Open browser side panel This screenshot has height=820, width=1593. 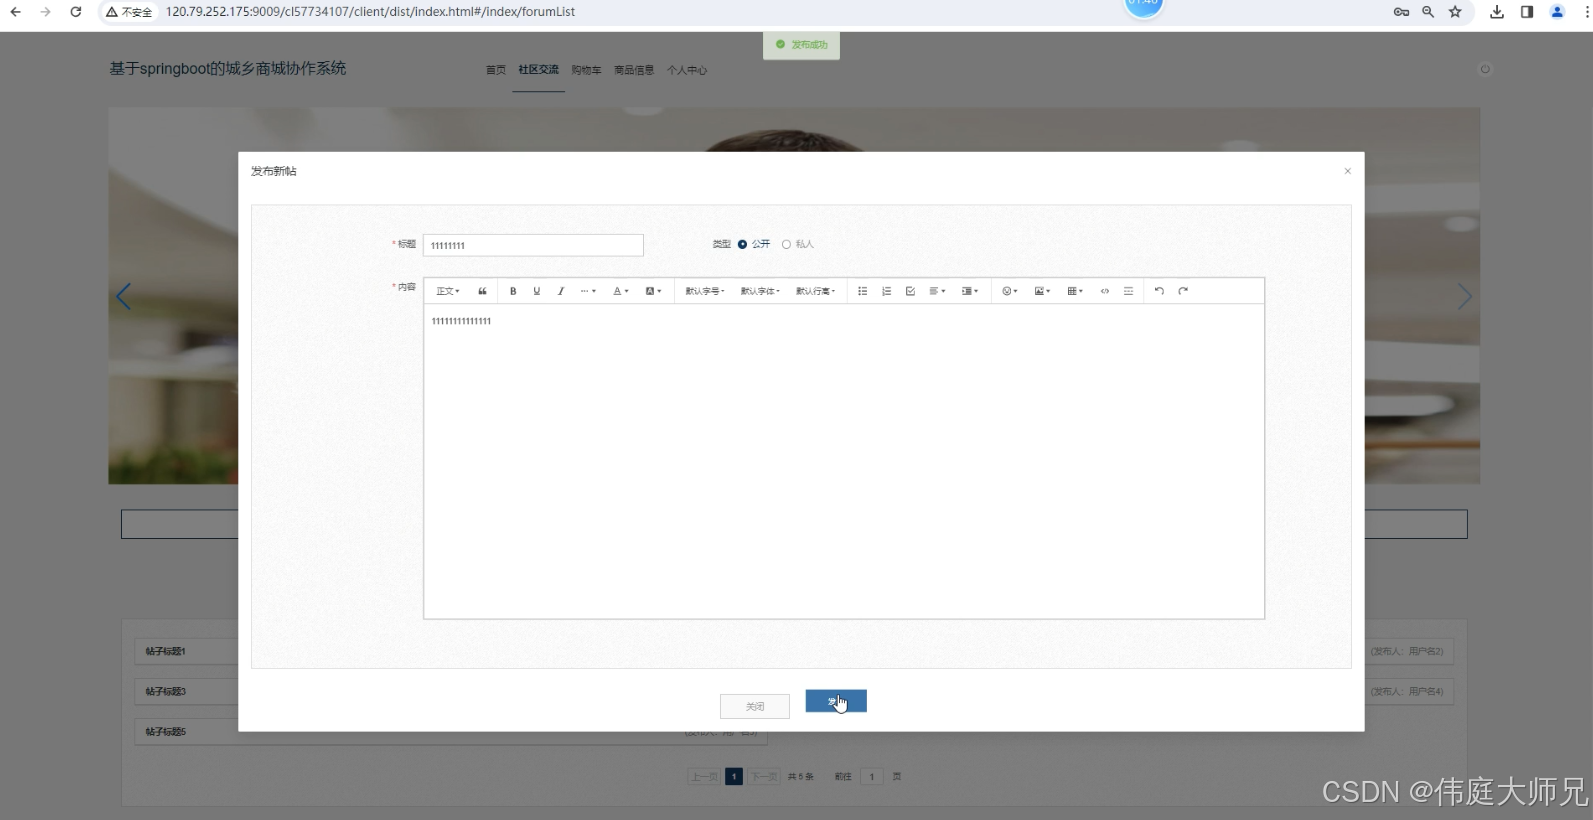1527,12
